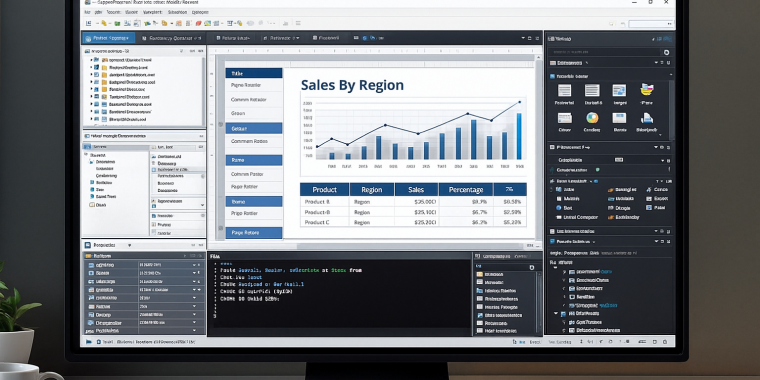Click the first icon in the top toolbar
The height and width of the screenshot is (380, 760).
(x=88, y=23)
